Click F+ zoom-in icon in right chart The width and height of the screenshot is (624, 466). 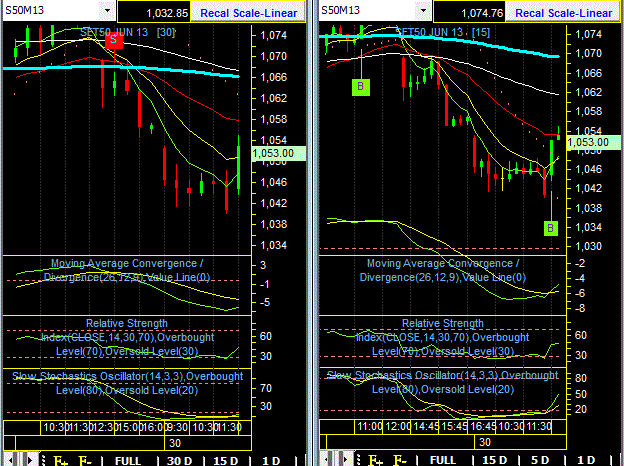376,460
